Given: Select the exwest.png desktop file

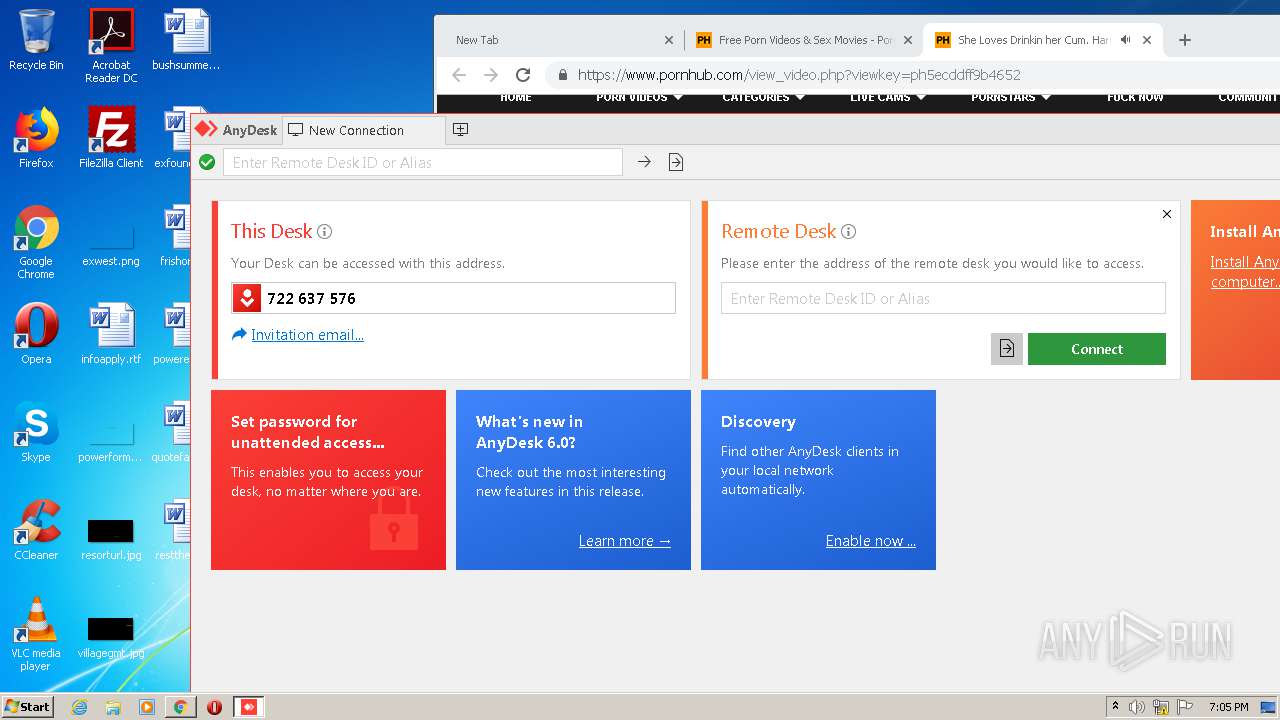Looking at the screenshot, I should (111, 245).
